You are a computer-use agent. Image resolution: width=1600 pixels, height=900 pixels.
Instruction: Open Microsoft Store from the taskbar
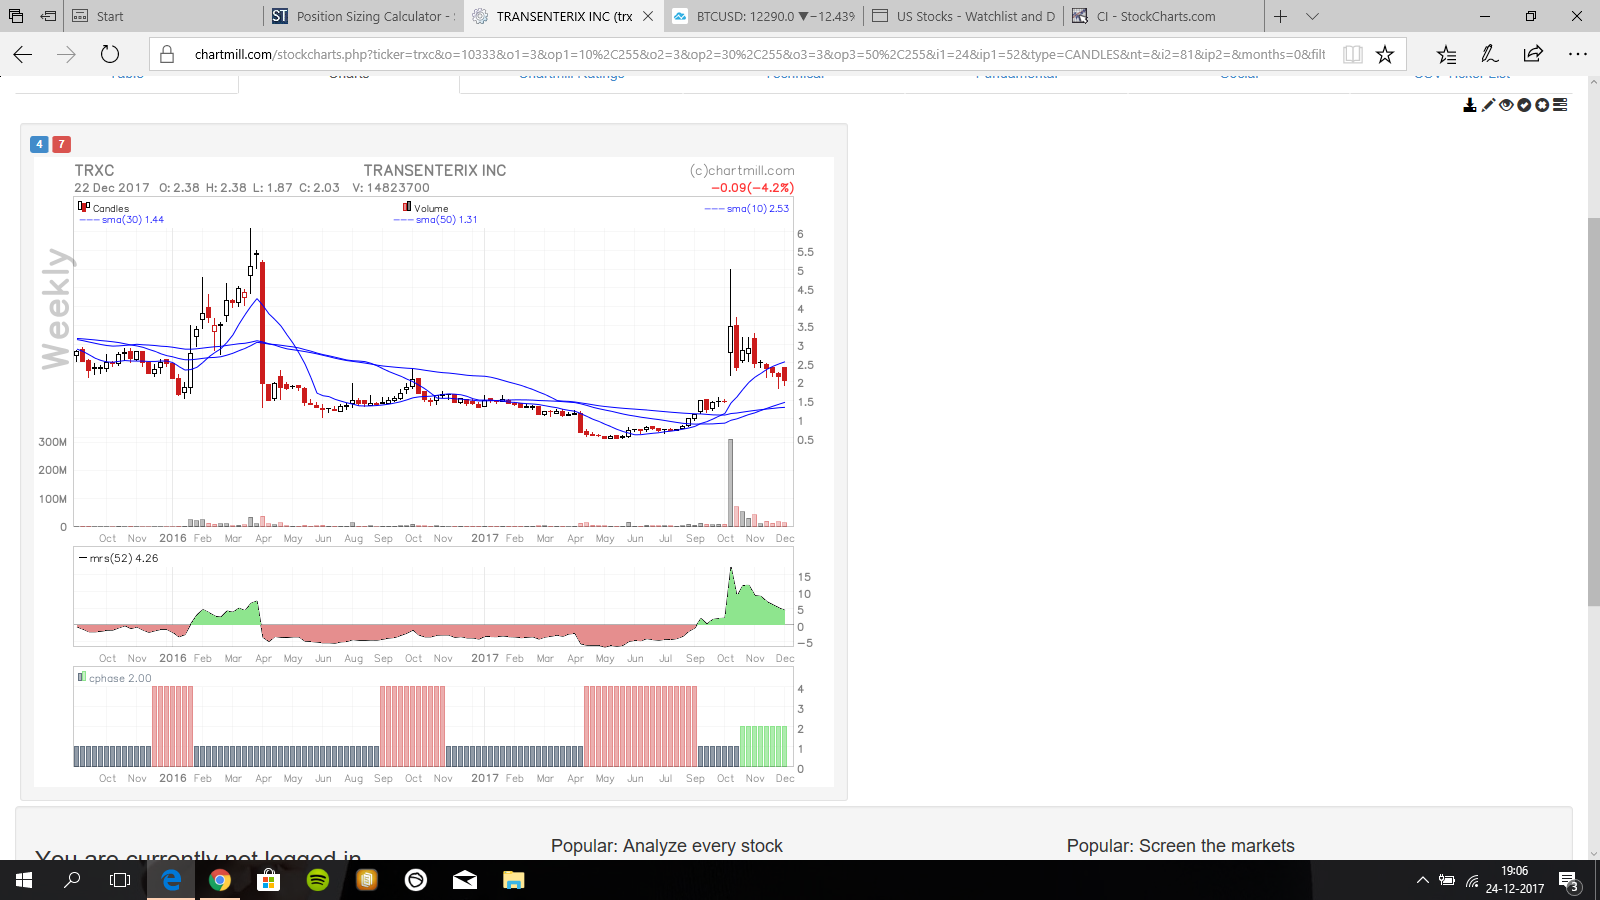click(x=268, y=880)
